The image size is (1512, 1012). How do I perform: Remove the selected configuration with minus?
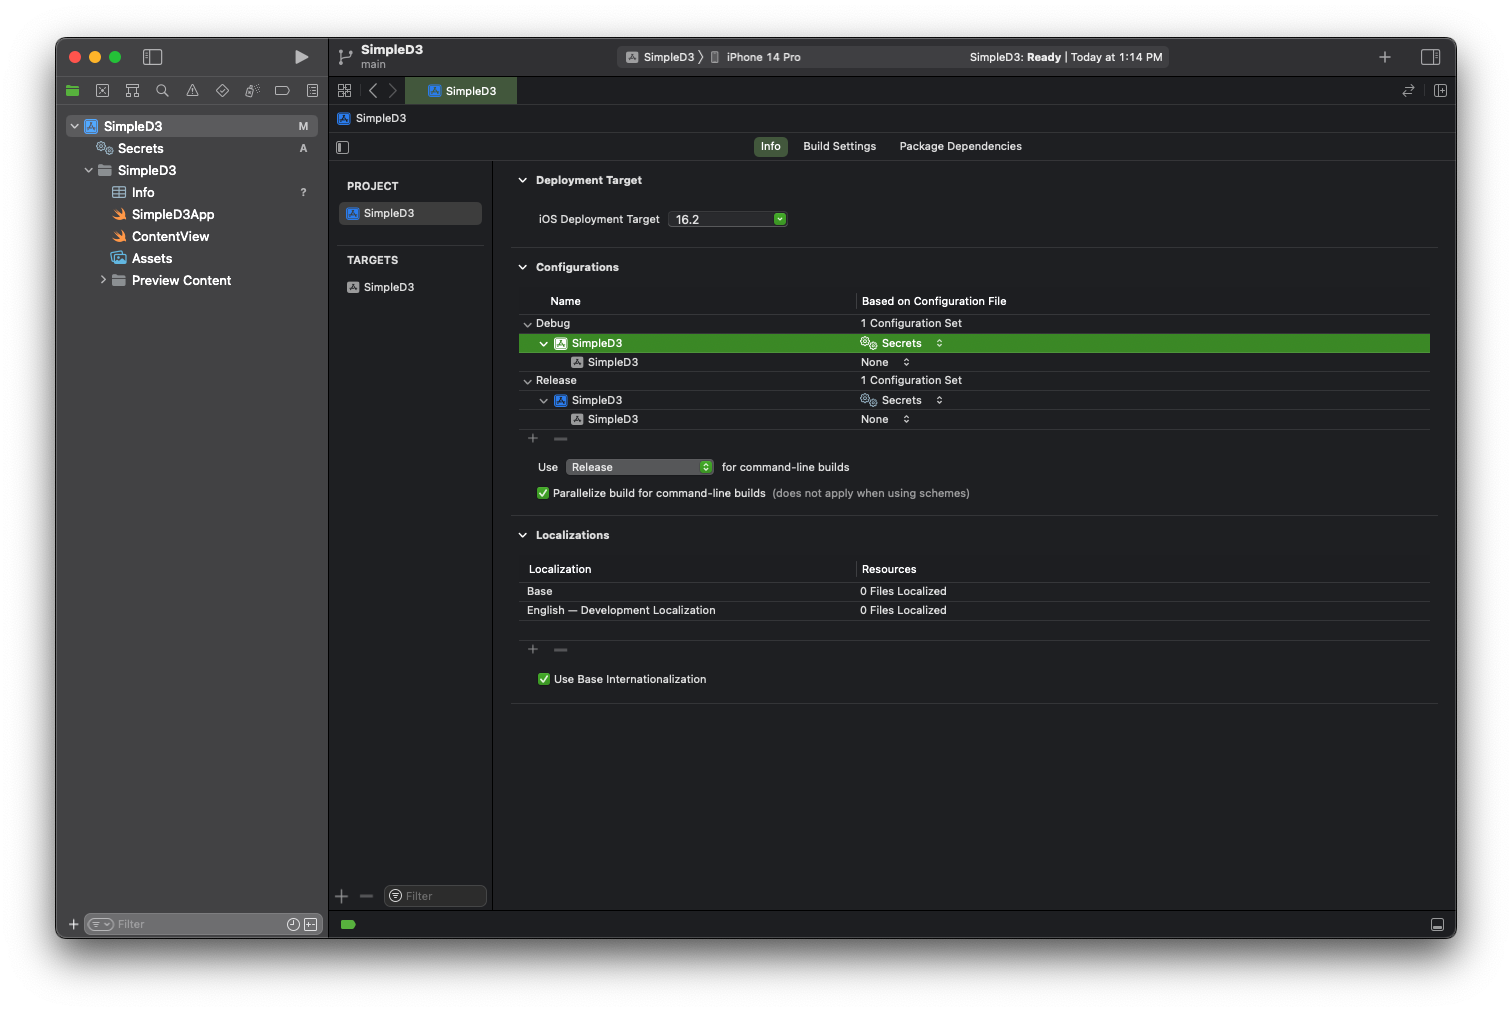tap(561, 438)
